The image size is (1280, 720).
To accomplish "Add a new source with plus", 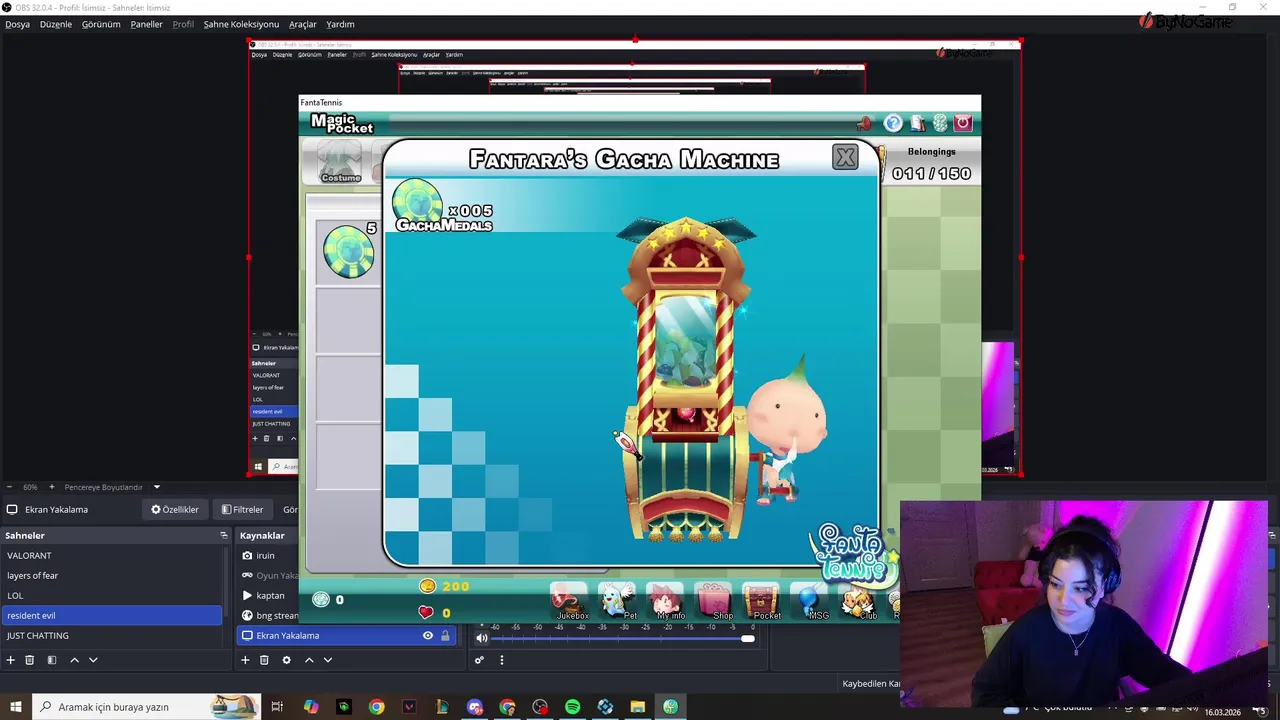I will (x=245, y=660).
